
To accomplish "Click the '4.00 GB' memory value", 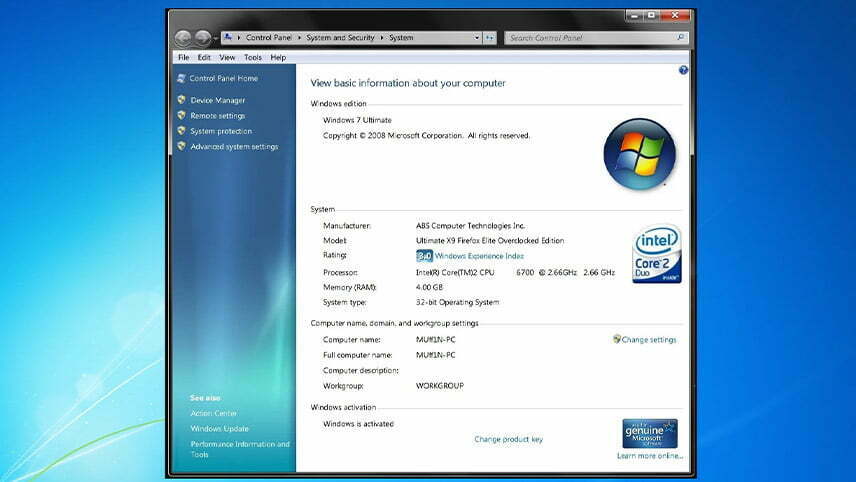I will (429, 287).
